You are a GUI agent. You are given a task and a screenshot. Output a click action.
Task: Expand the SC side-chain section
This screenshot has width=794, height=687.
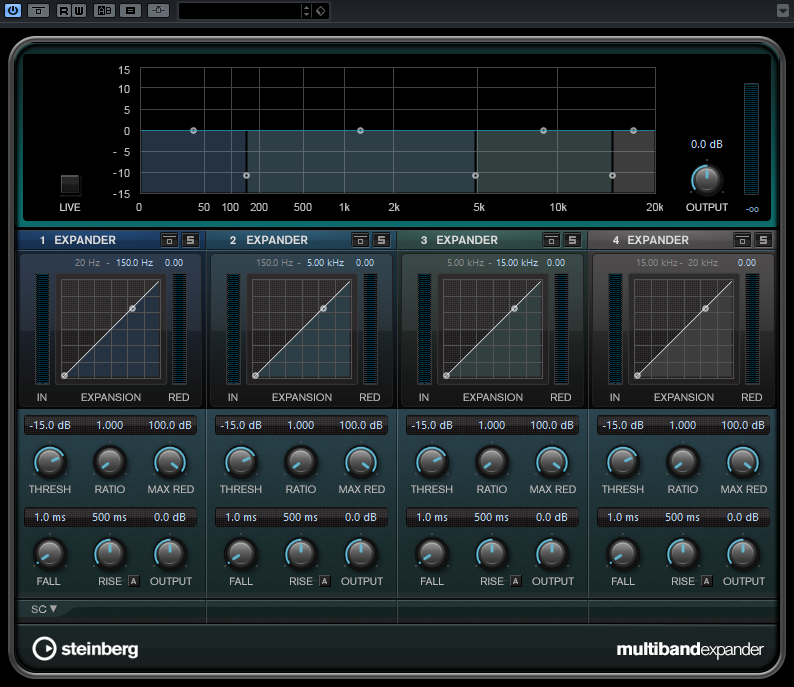(44, 609)
